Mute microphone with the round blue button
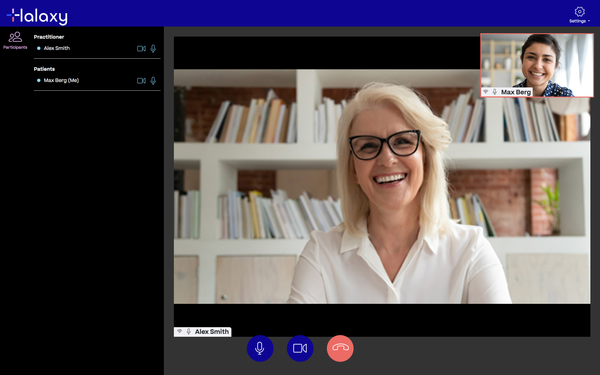This screenshot has width=600, height=375. pyautogui.click(x=260, y=348)
